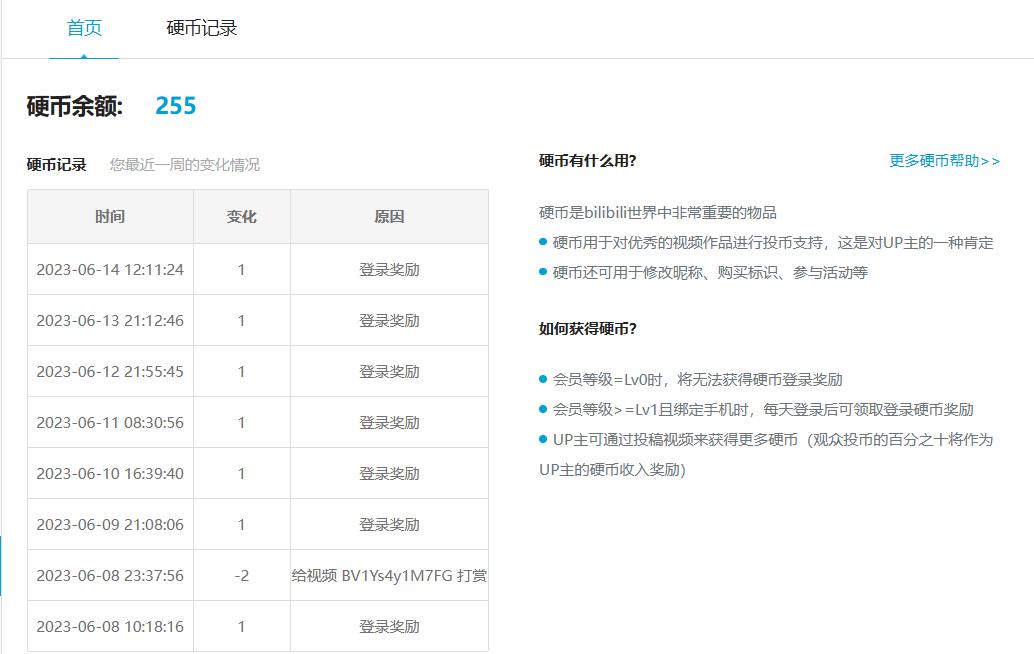This screenshot has height=654, width=1034.
Task: Open the 硬币记录 tab
Action: [202, 28]
